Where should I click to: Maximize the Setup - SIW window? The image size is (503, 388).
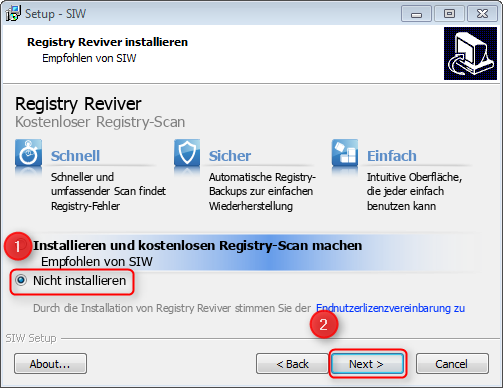pos(449,14)
